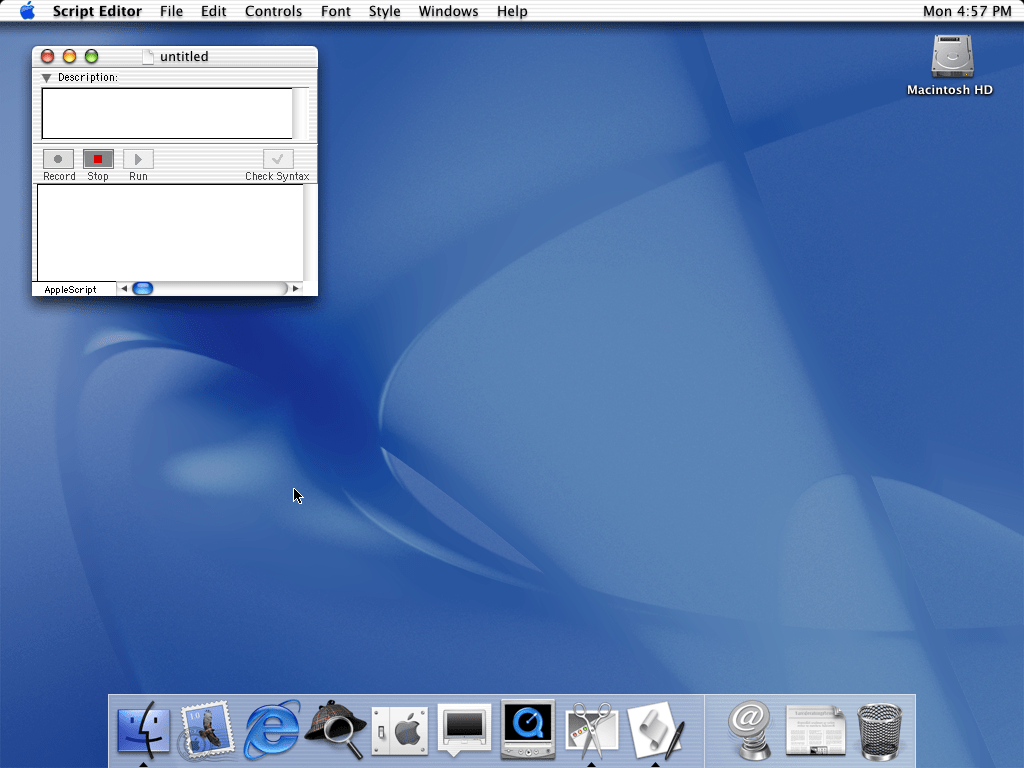Launch Mail from the Dock
Image resolution: width=1024 pixels, height=768 pixels.
tap(207, 730)
